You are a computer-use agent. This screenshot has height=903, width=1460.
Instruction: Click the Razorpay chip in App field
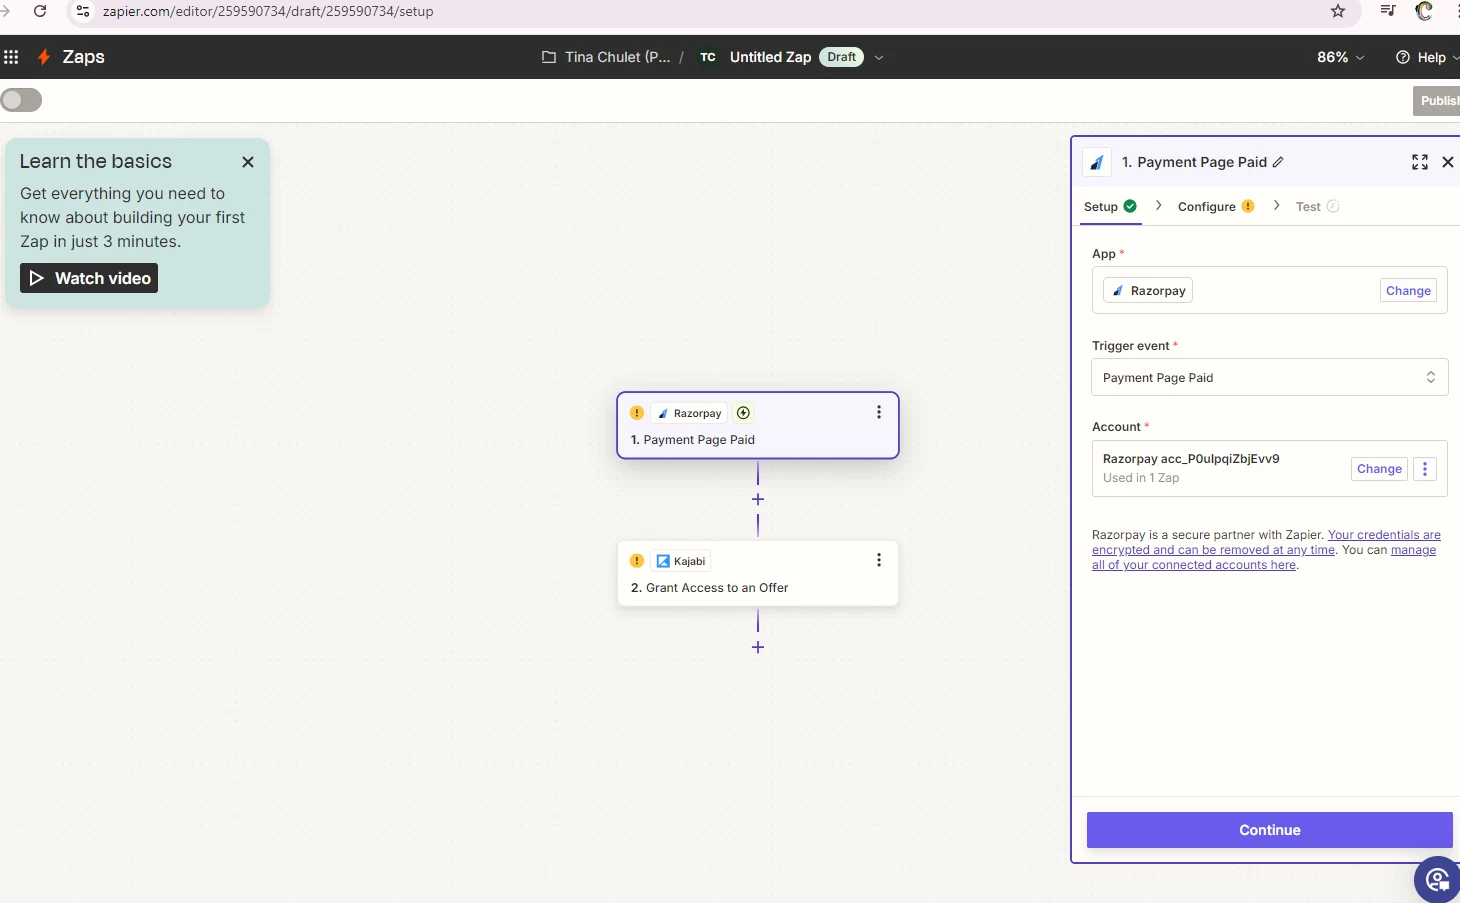pos(1148,290)
